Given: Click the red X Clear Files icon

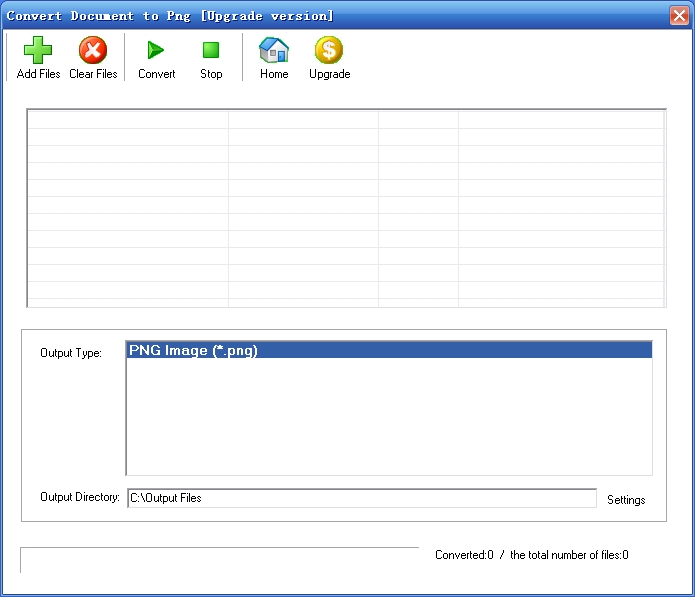Looking at the screenshot, I should [93, 50].
